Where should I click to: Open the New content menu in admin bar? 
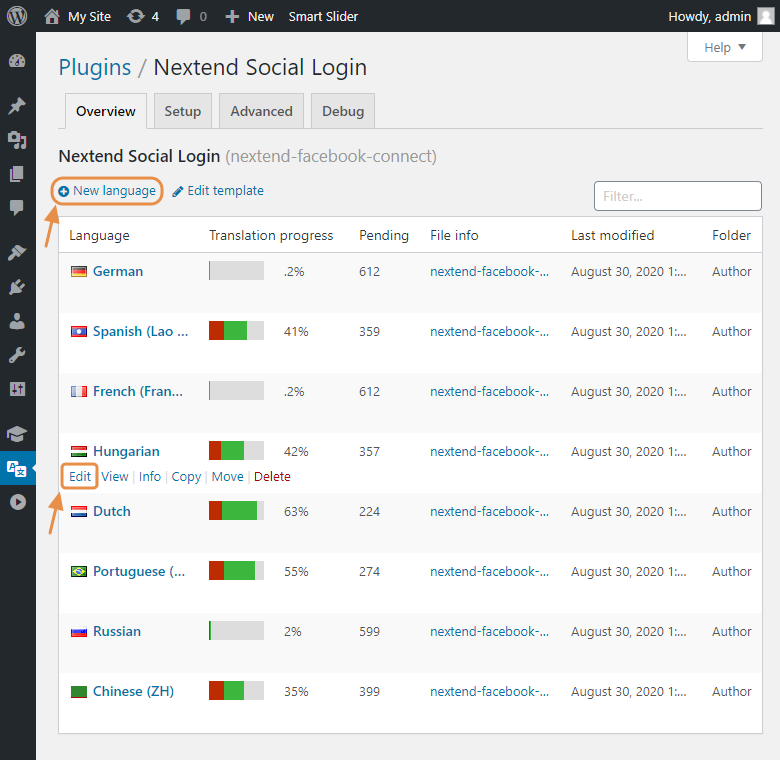[249, 16]
